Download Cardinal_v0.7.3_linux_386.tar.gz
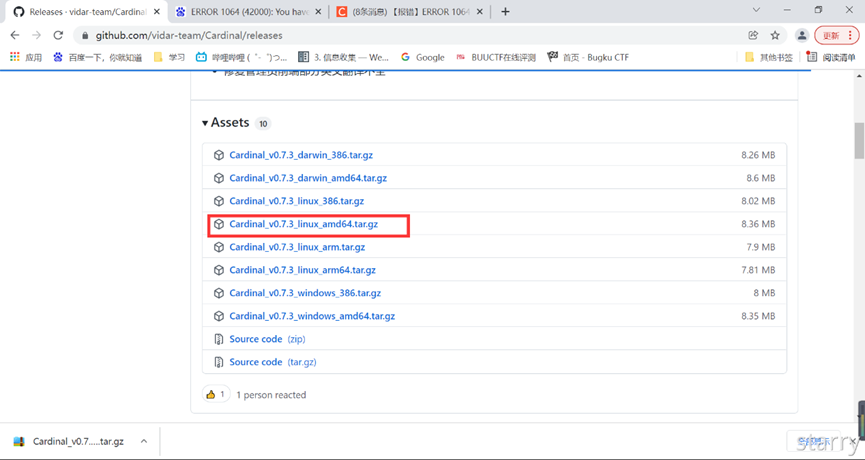This screenshot has width=865, height=460. (x=297, y=201)
